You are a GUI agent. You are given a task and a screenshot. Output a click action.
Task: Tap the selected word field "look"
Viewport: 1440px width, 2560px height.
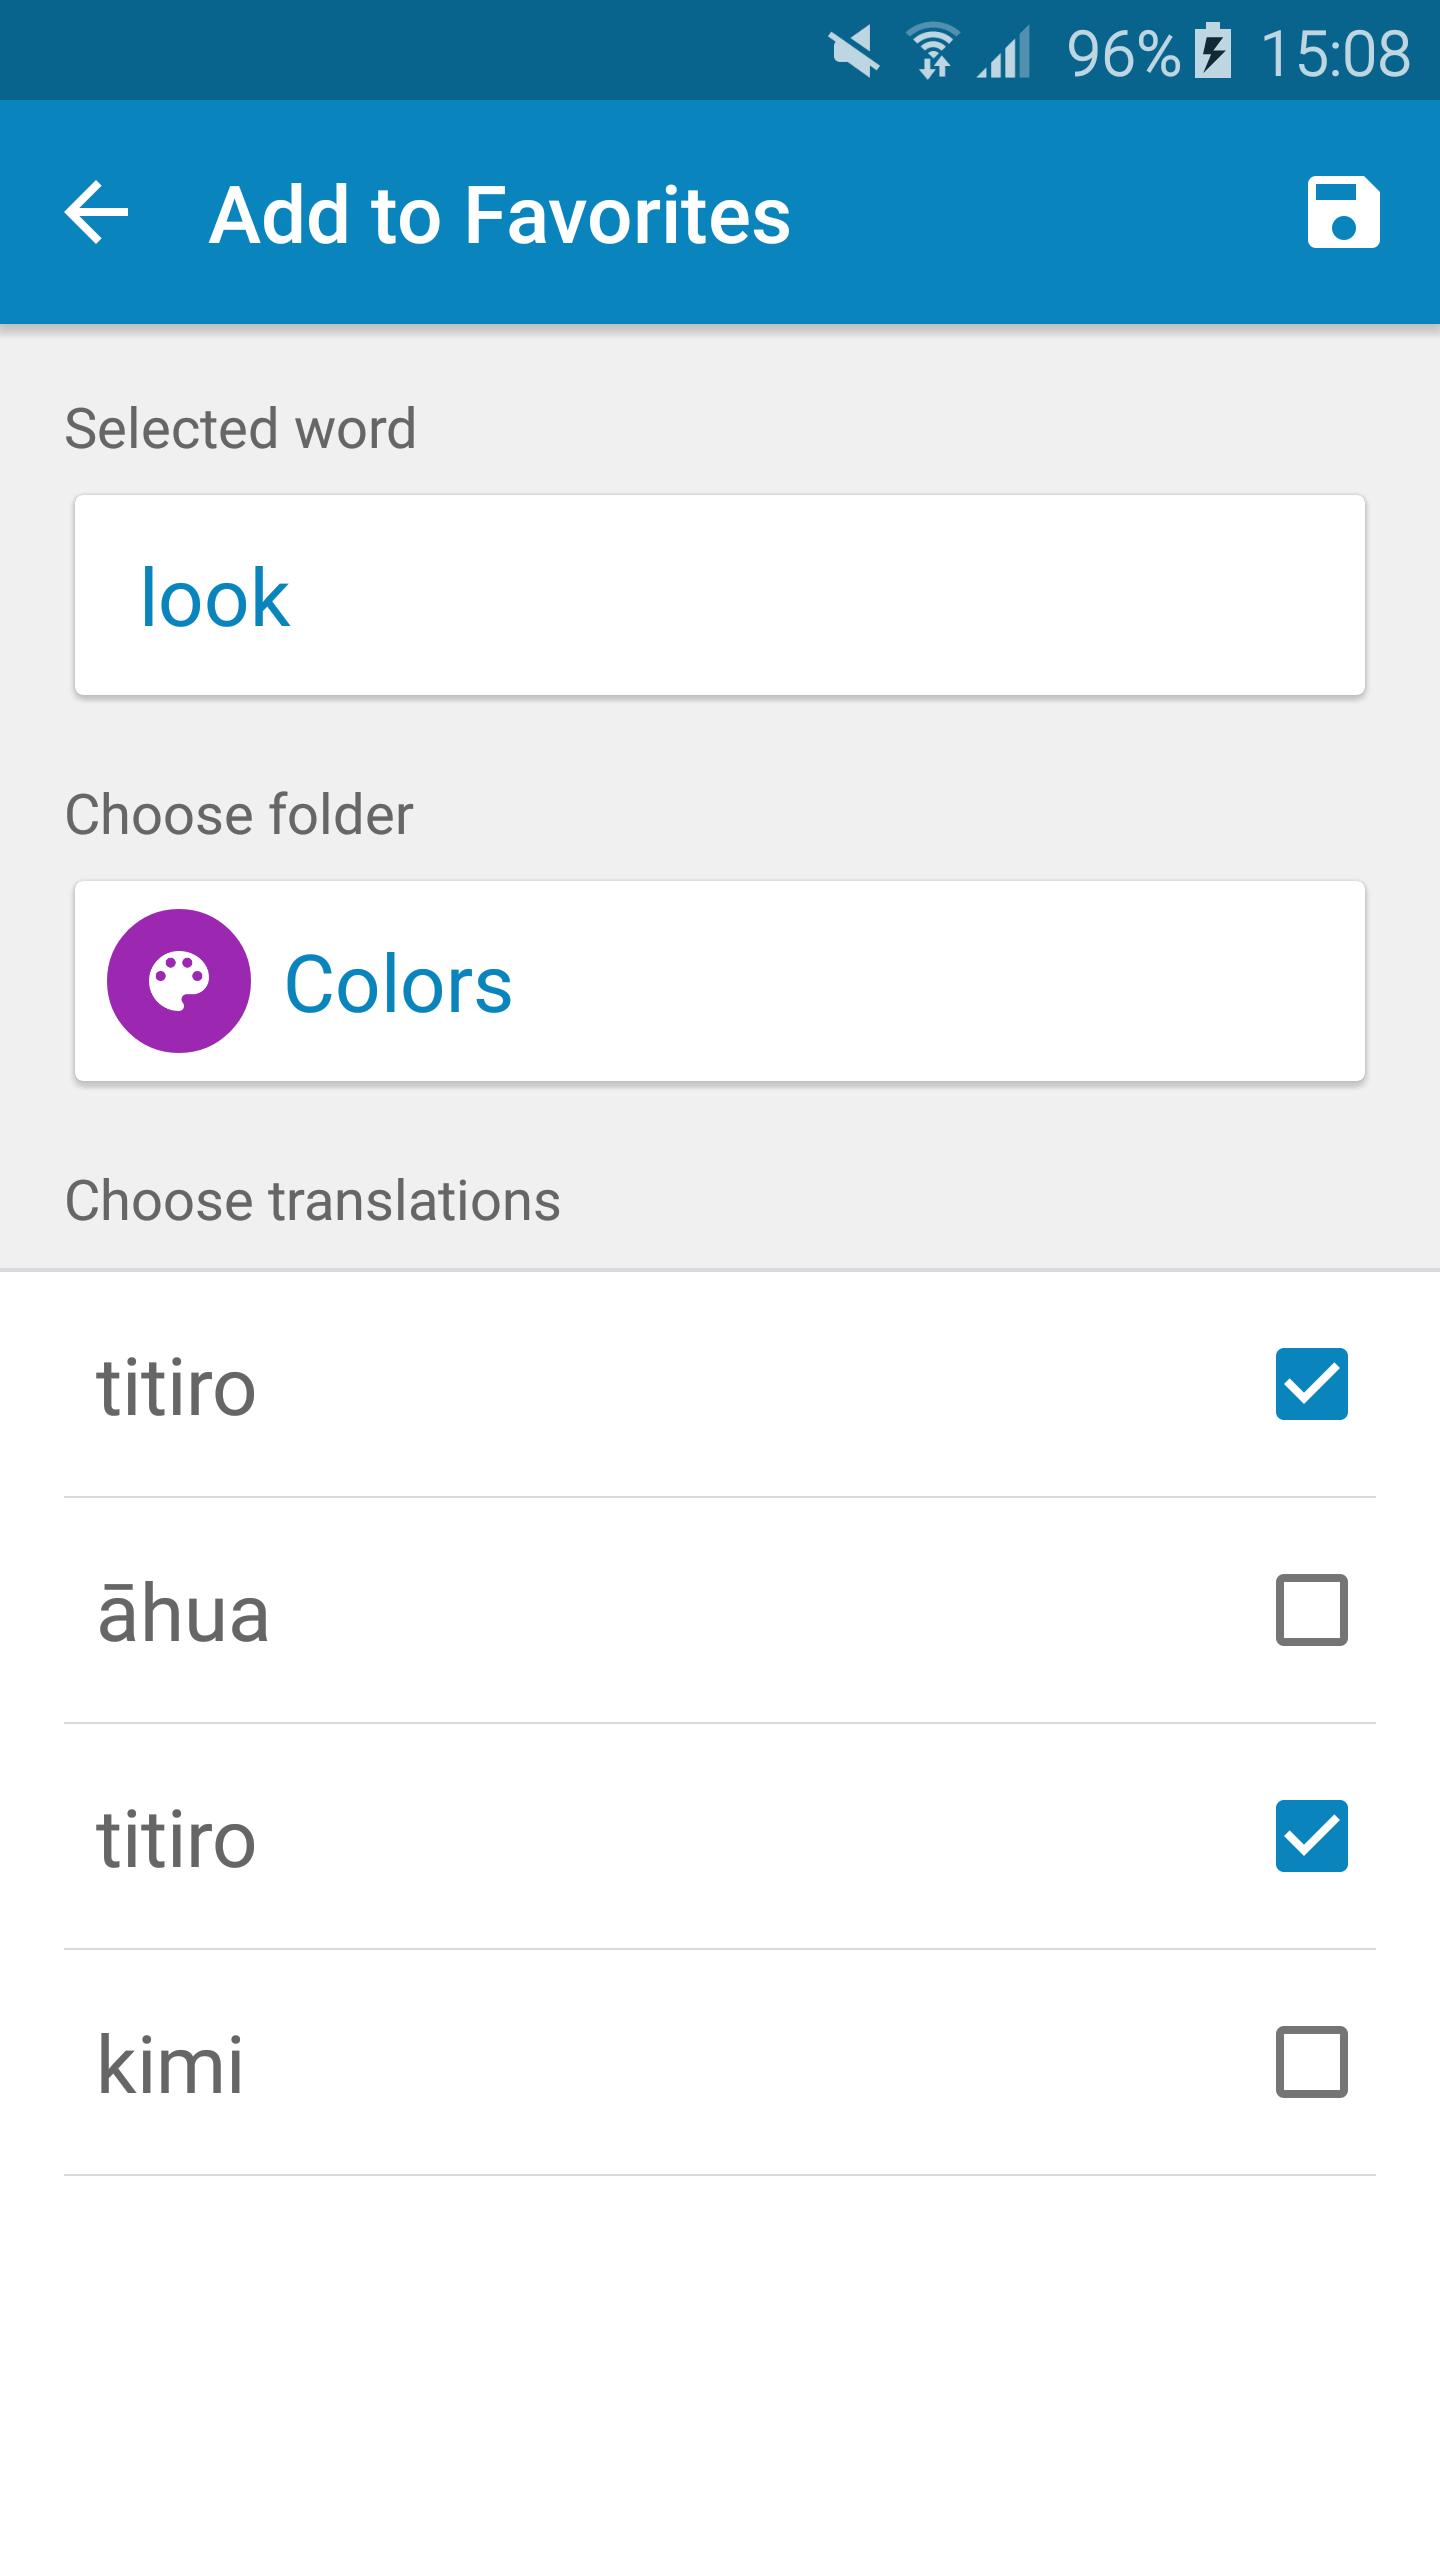coord(720,595)
